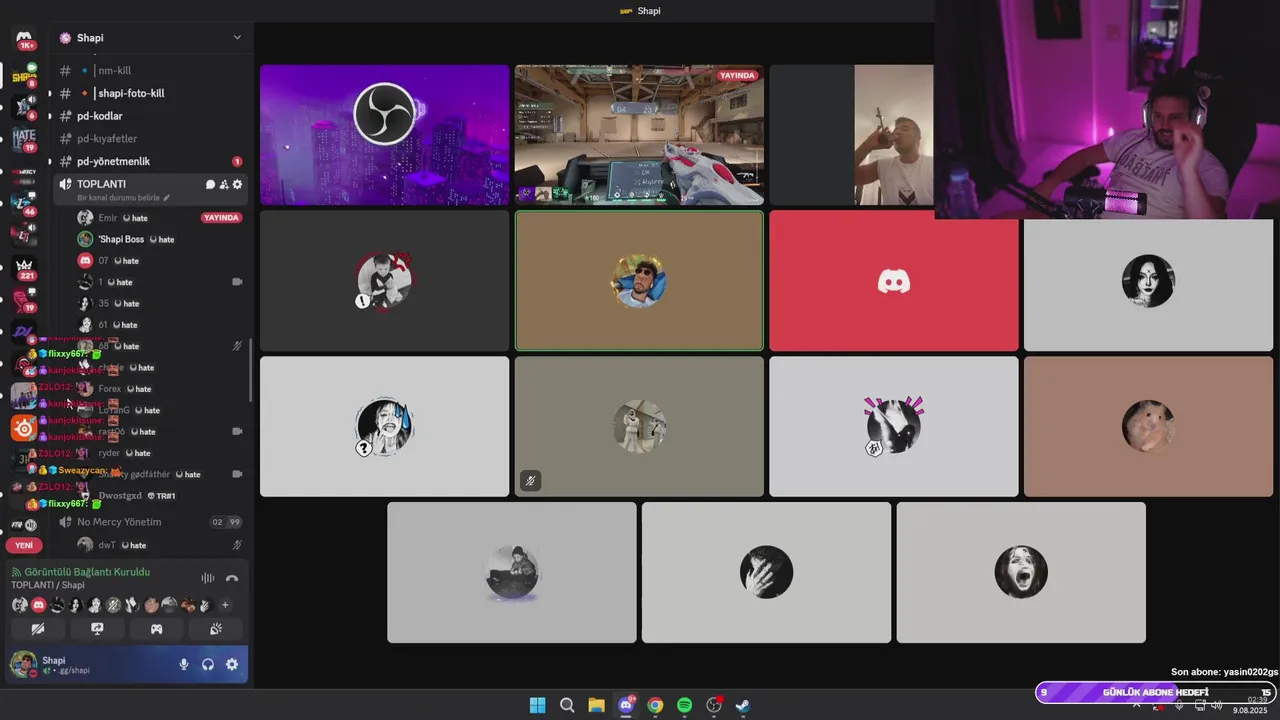
Task: Open the webcam tile of man drinking
Action: pyautogui.click(x=851, y=135)
